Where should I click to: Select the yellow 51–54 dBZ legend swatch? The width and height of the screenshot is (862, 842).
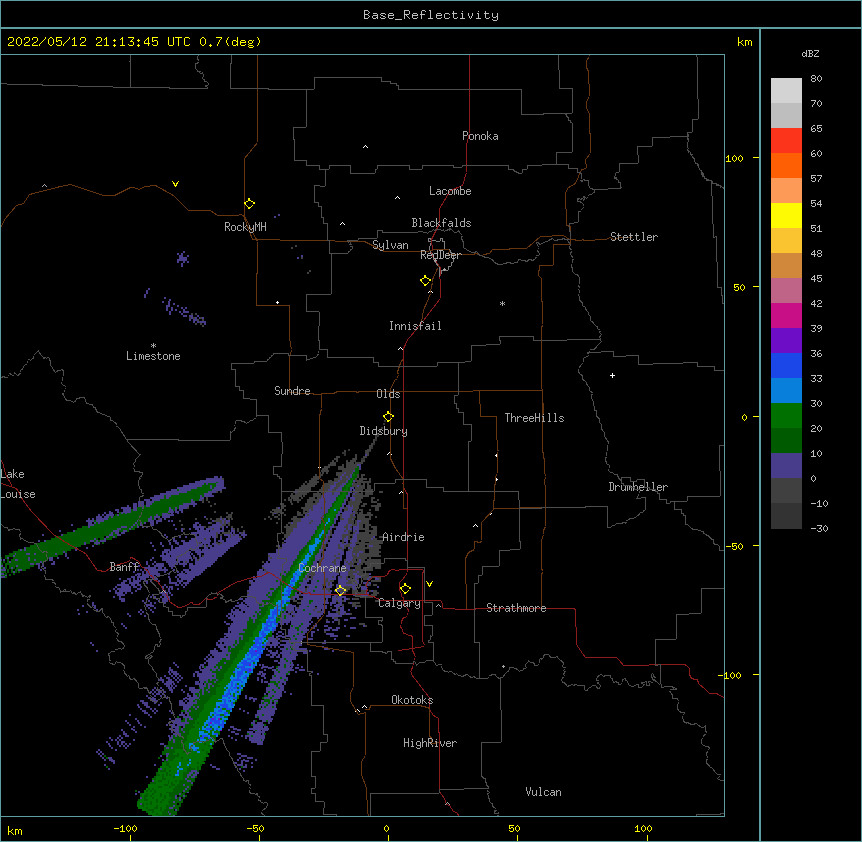coord(786,215)
